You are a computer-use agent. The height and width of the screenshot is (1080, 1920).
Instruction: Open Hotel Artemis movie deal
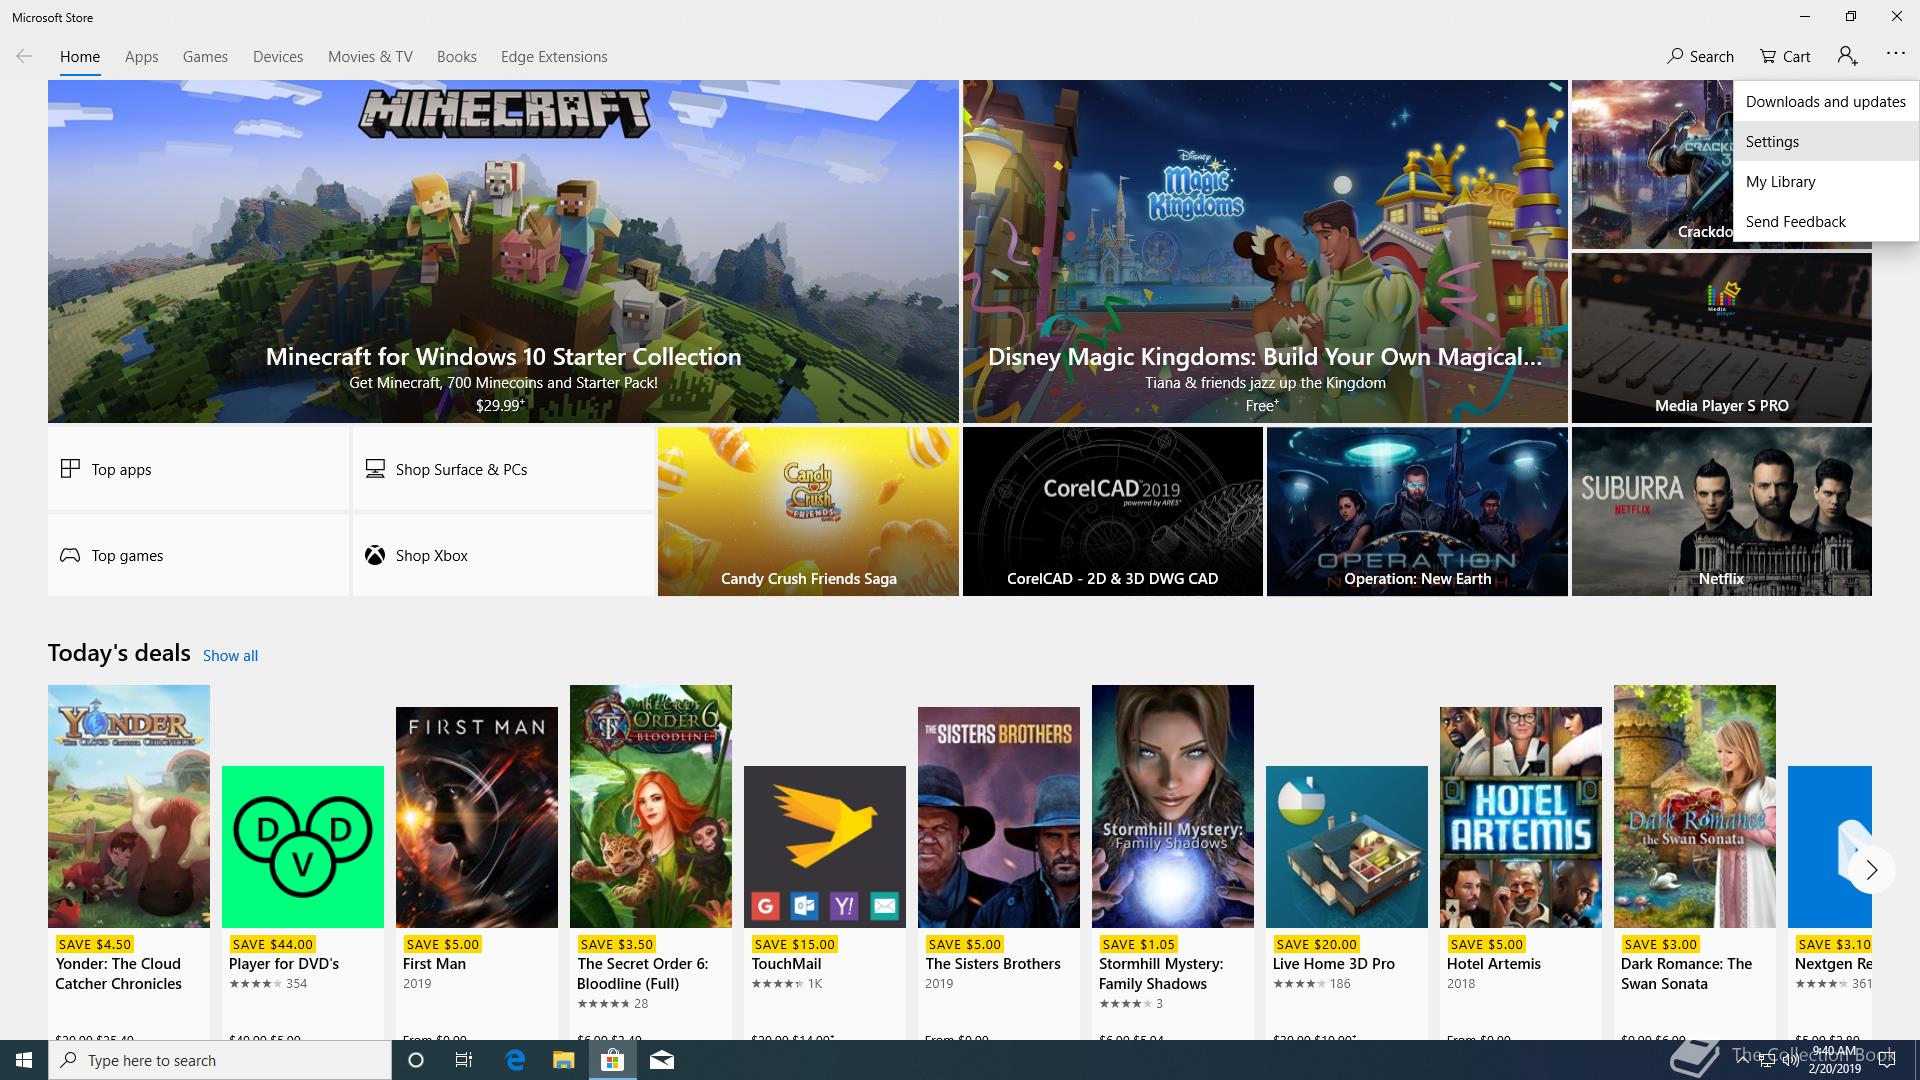[1521, 872]
